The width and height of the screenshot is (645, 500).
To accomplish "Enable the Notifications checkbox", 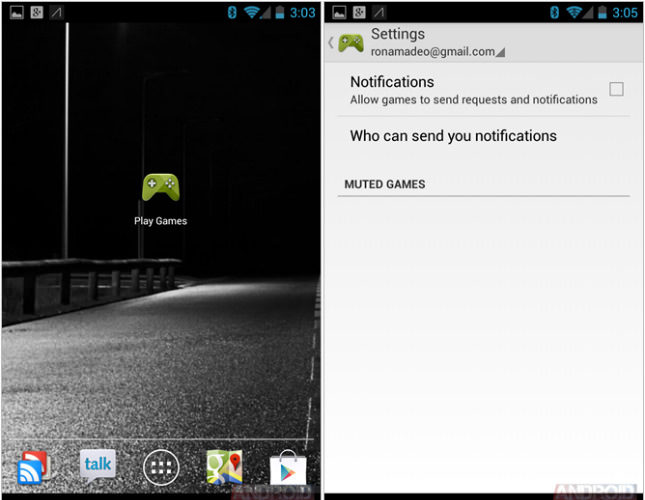I will pyautogui.click(x=616, y=89).
